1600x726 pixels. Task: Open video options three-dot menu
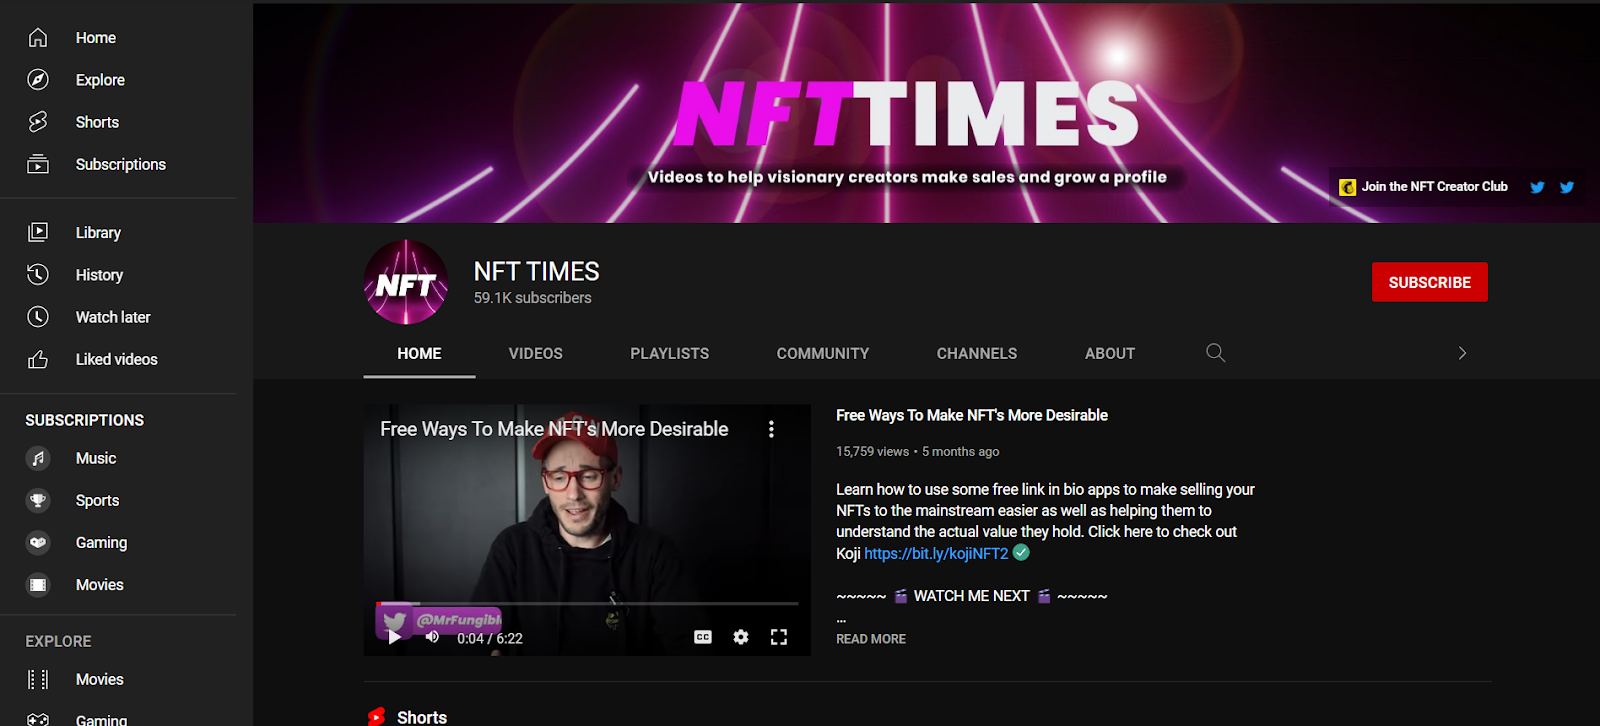click(x=771, y=429)
